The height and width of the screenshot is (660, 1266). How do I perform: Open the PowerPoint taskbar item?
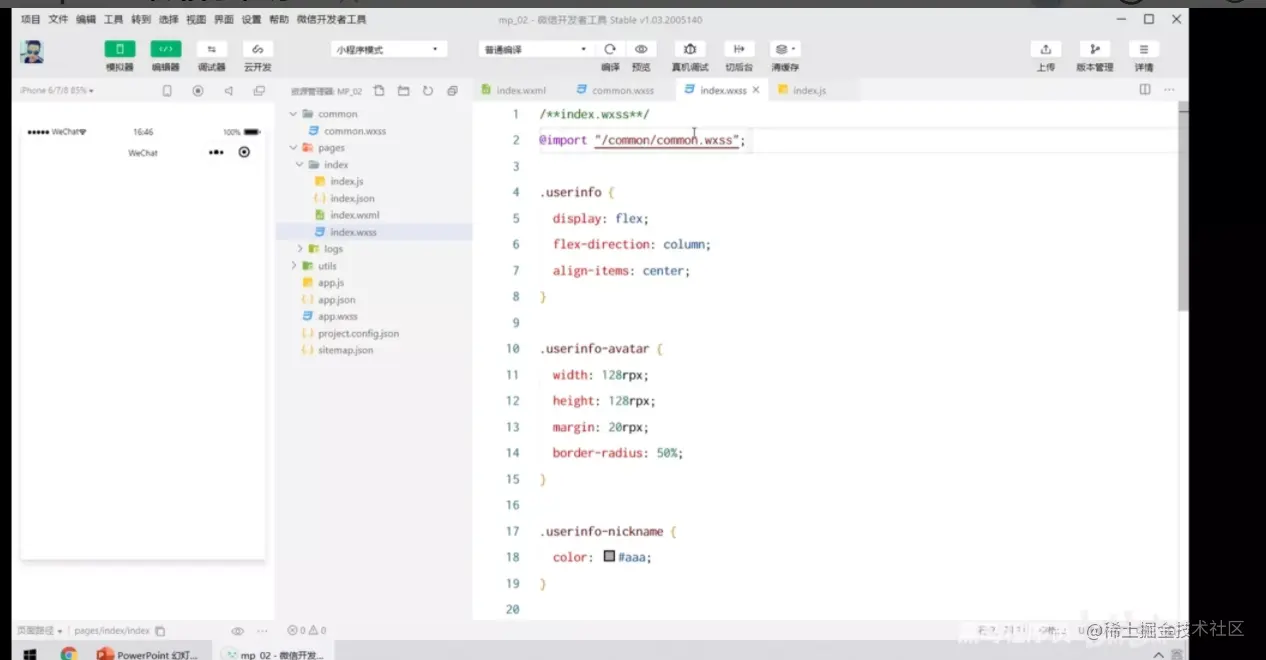point(148,654)
